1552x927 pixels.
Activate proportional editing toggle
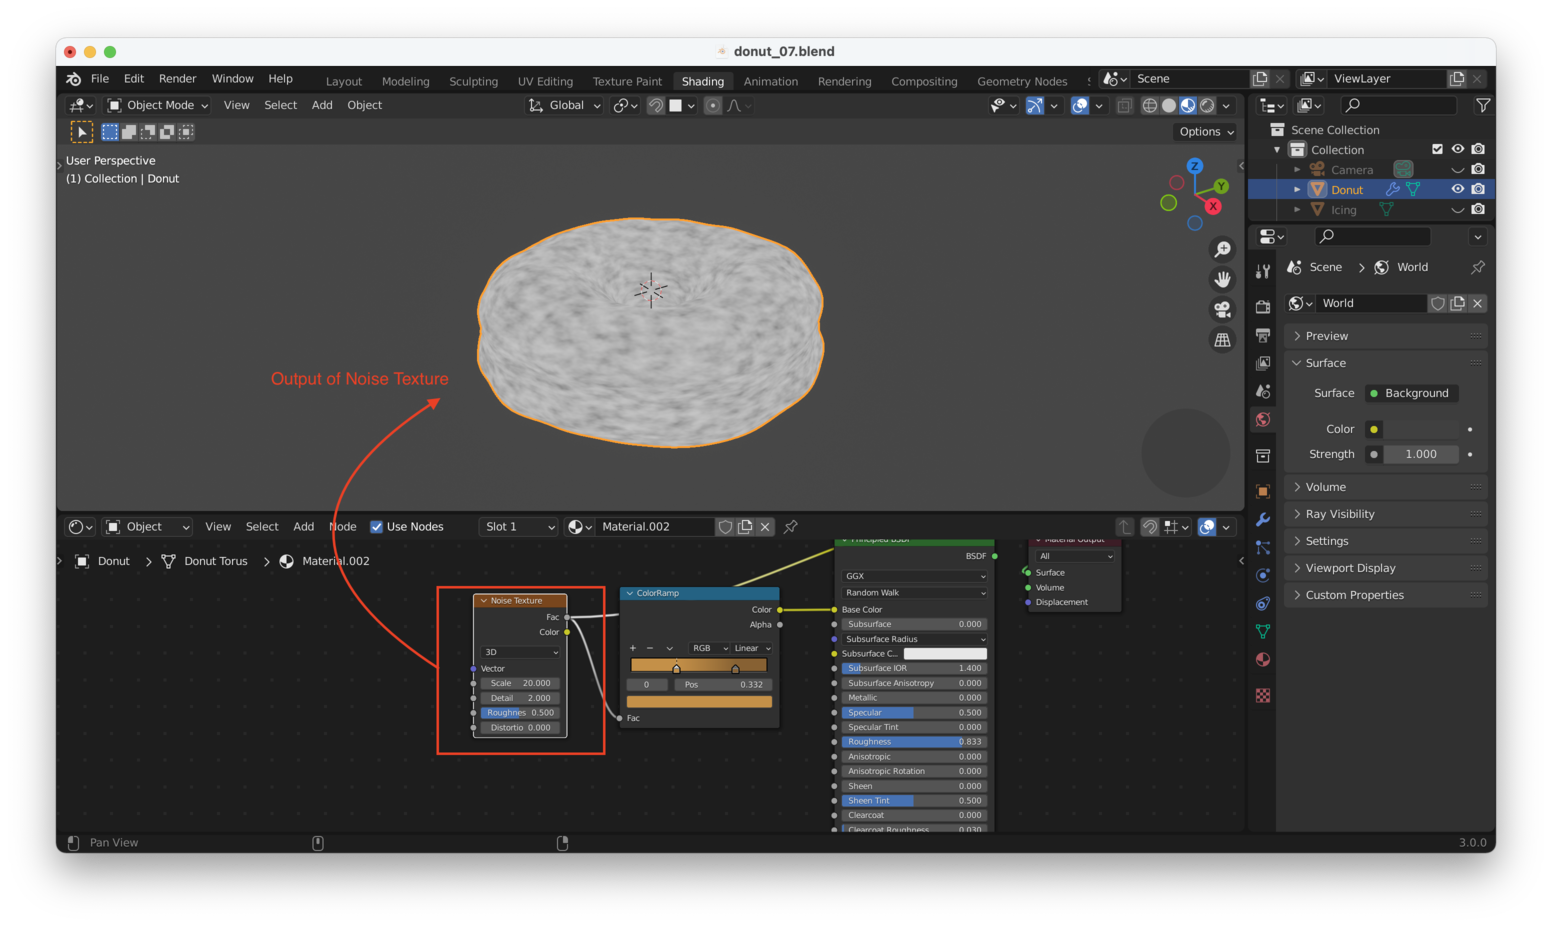tap(713, 105)
